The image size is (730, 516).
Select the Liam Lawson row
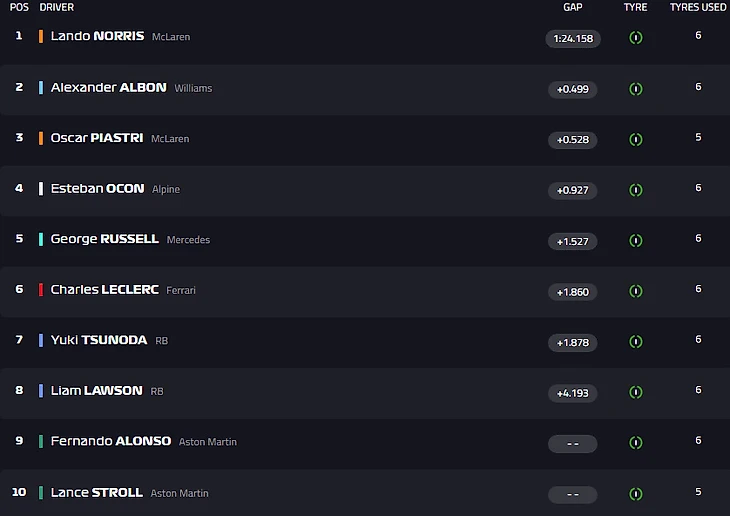tap(300, 391)
